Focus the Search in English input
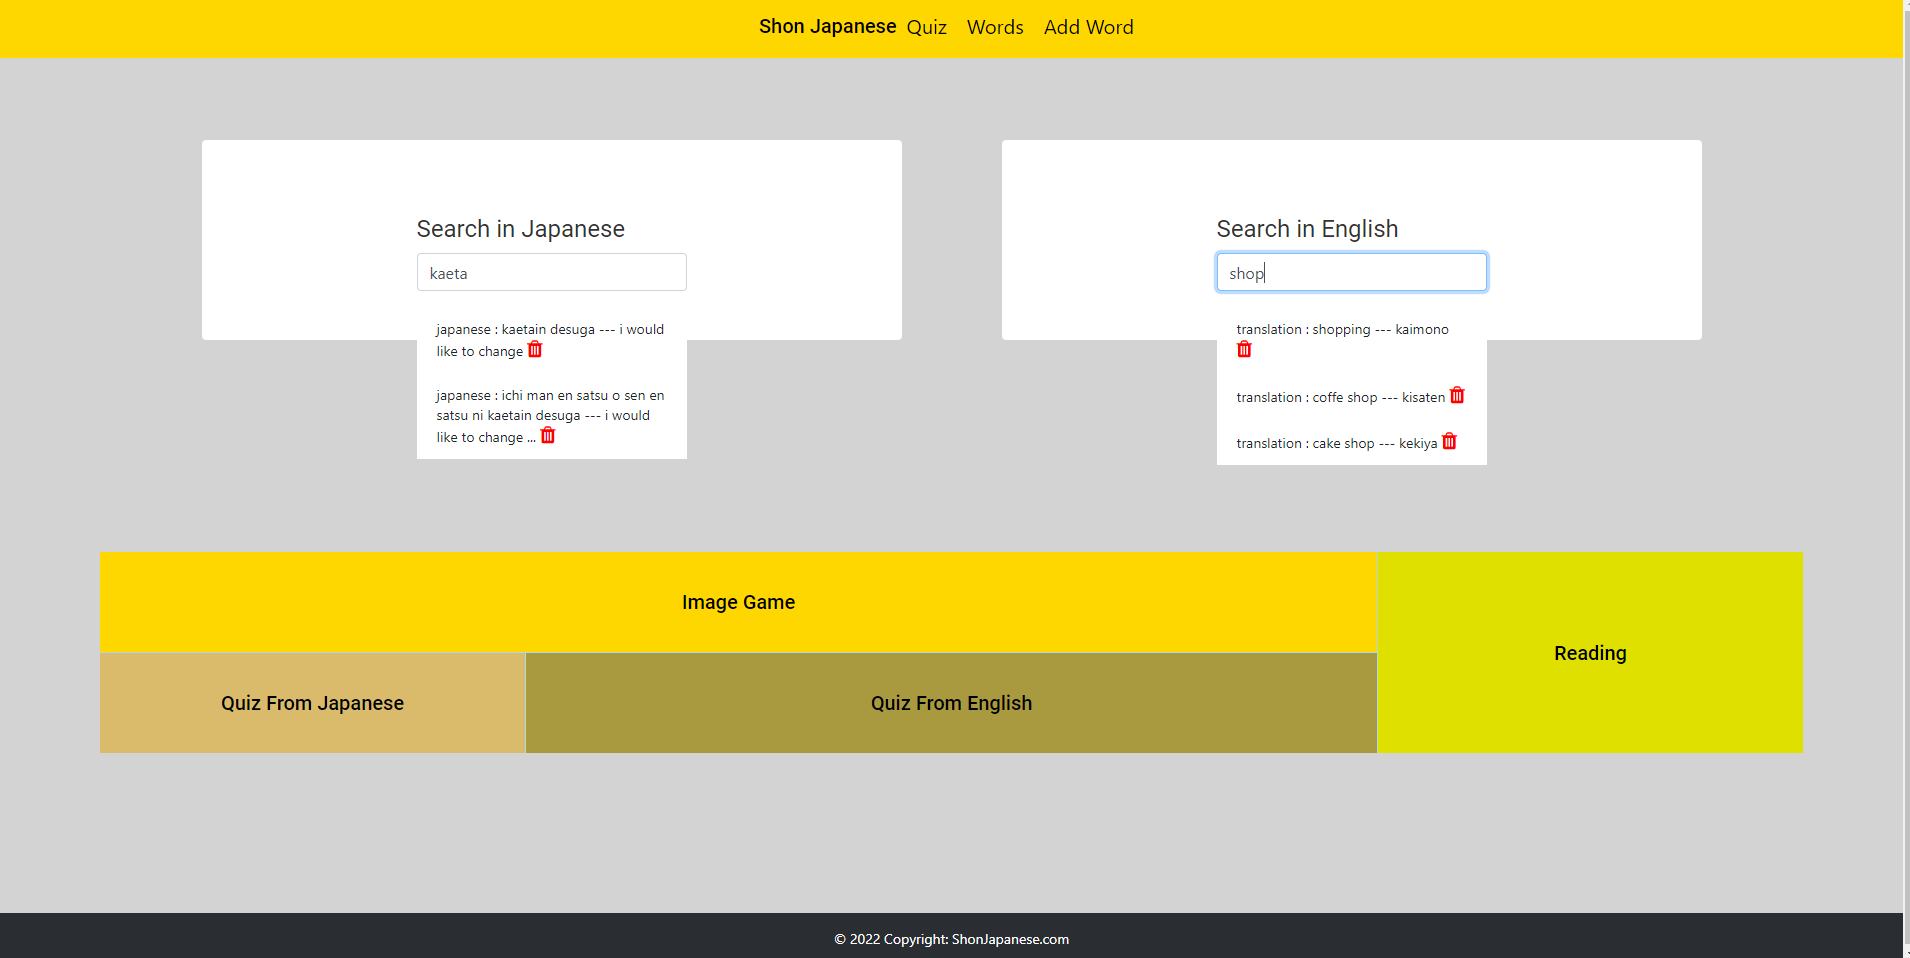This screenshot has height=958, width=1910. coord(1351,272)
